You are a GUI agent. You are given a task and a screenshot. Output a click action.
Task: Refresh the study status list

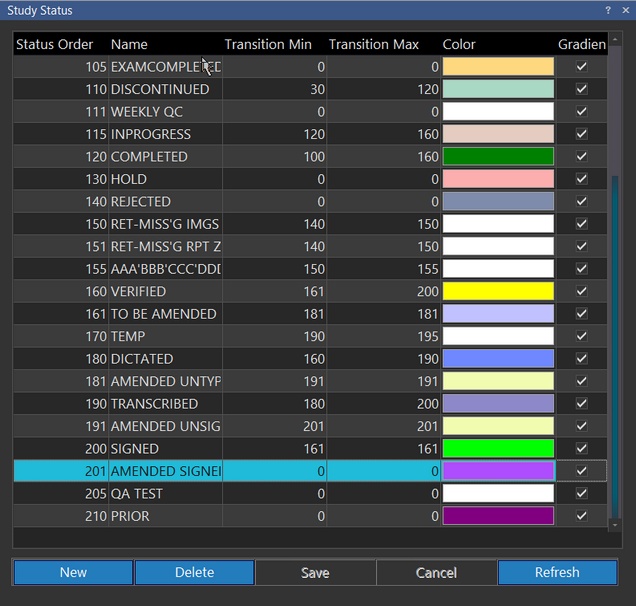(557, 572)
